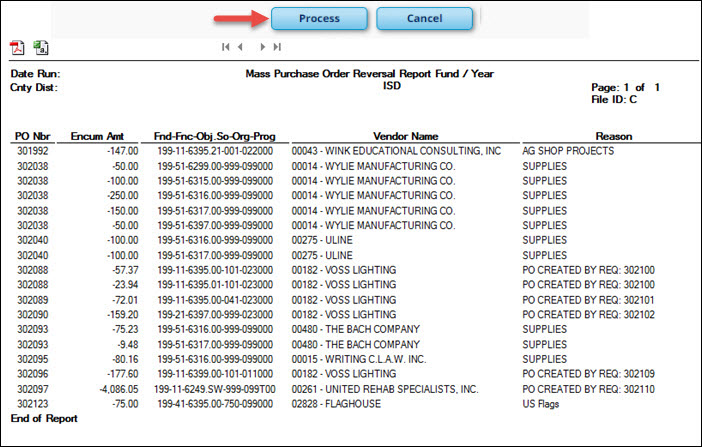Select account code 199-41-6395.00-750-099000
This screenshot has height=447, width=702.
click(x=215, y=404)
